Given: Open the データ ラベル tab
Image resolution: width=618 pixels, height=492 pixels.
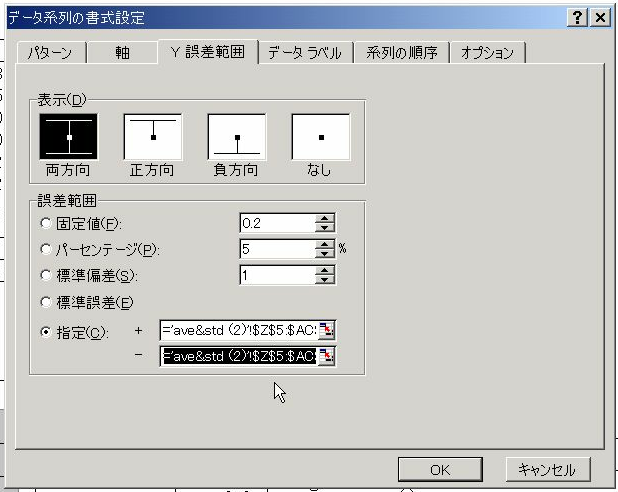Looking at the screenshot, I should coord(304,53).
